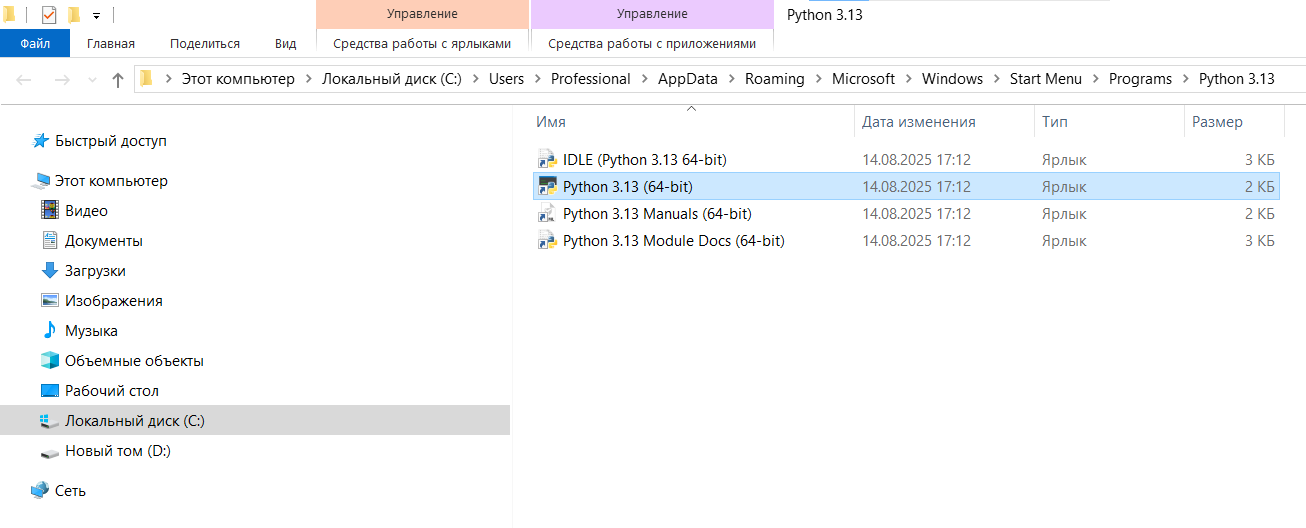Click the IDLE (Python 3.13 64-bit) shortcut icon
The width and height of the screenshot is (1306, 528).
pos(547,159)
